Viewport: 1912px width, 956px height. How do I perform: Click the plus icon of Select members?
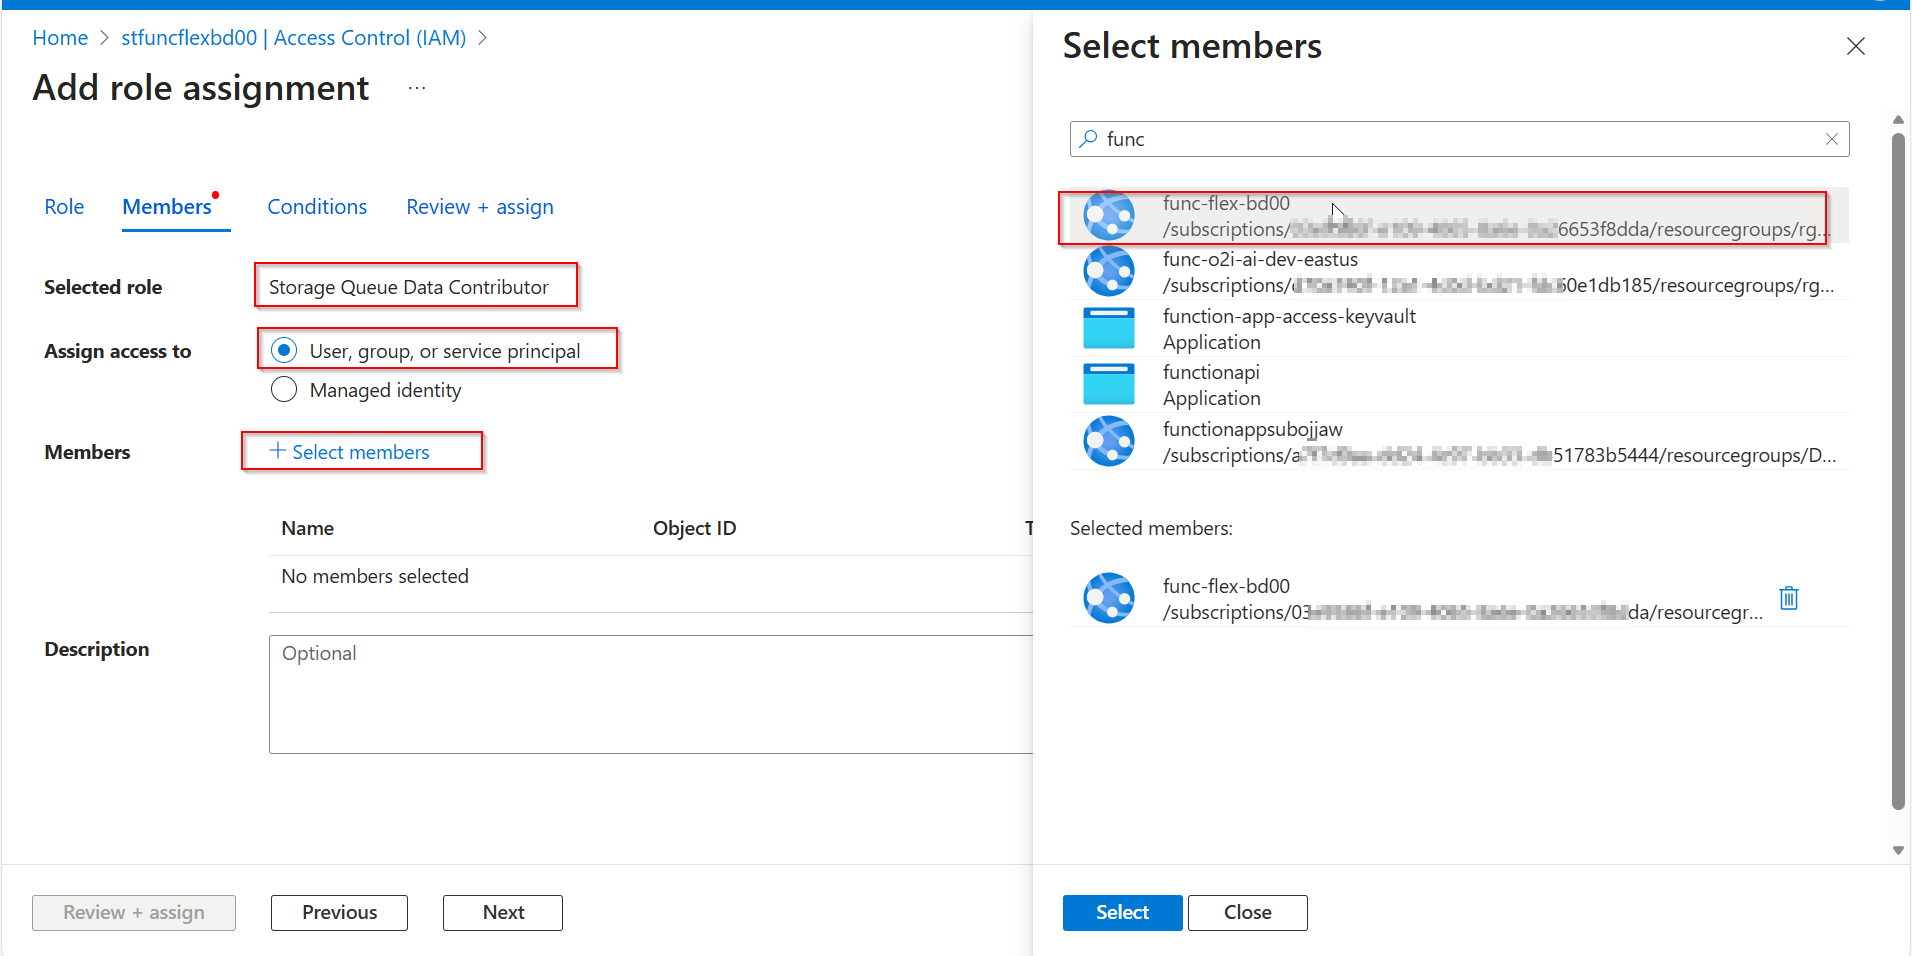[x=278, y=451]
